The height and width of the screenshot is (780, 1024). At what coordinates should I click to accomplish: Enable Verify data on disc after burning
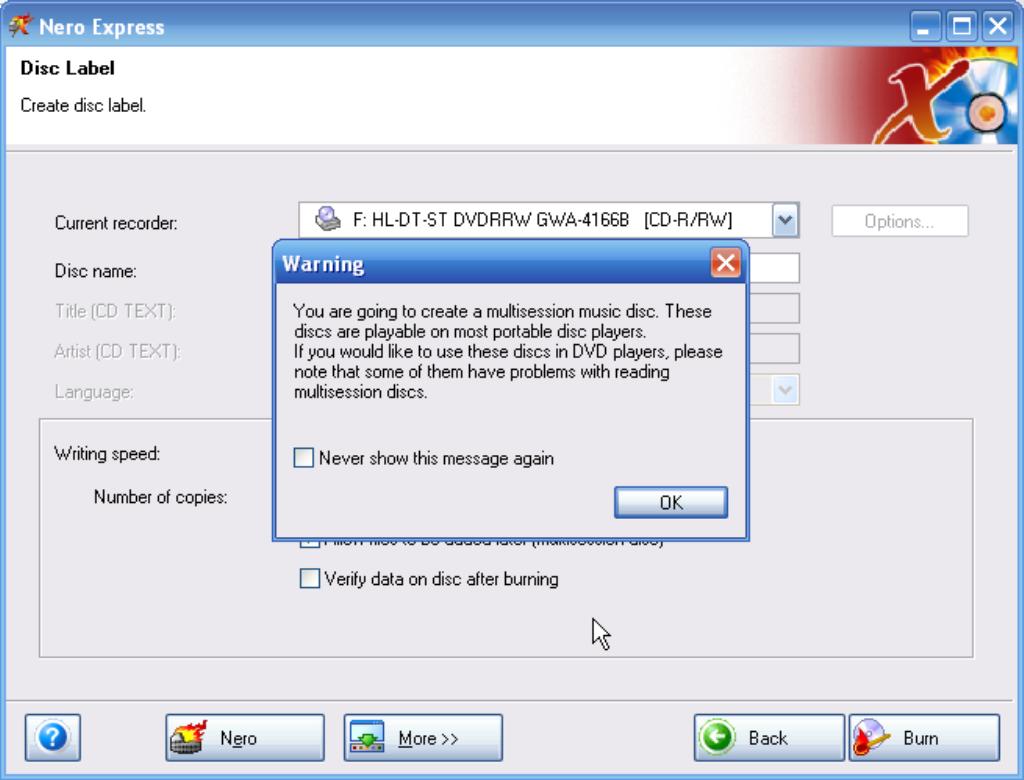(x=310, y=578)
